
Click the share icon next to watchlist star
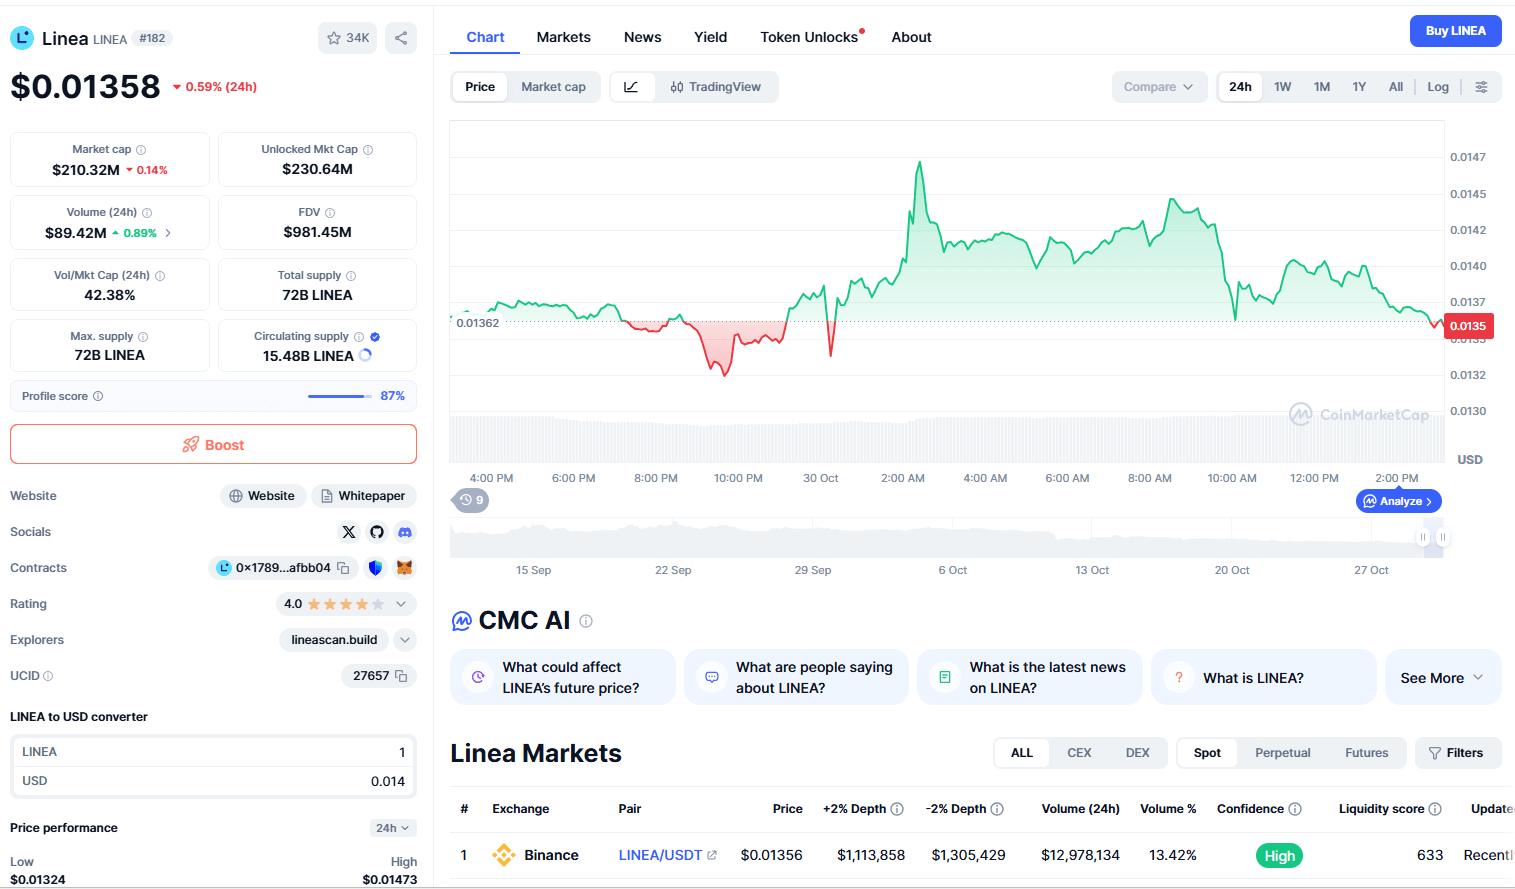401,38
